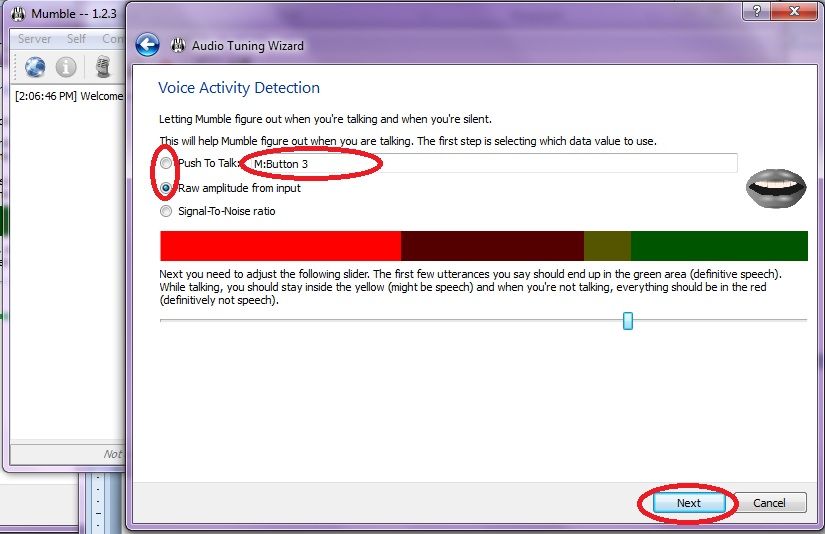This screenshot has width=825, height=534.
Task: Open server information icon in Mumble toolbar
Action: tap(66, 67)
